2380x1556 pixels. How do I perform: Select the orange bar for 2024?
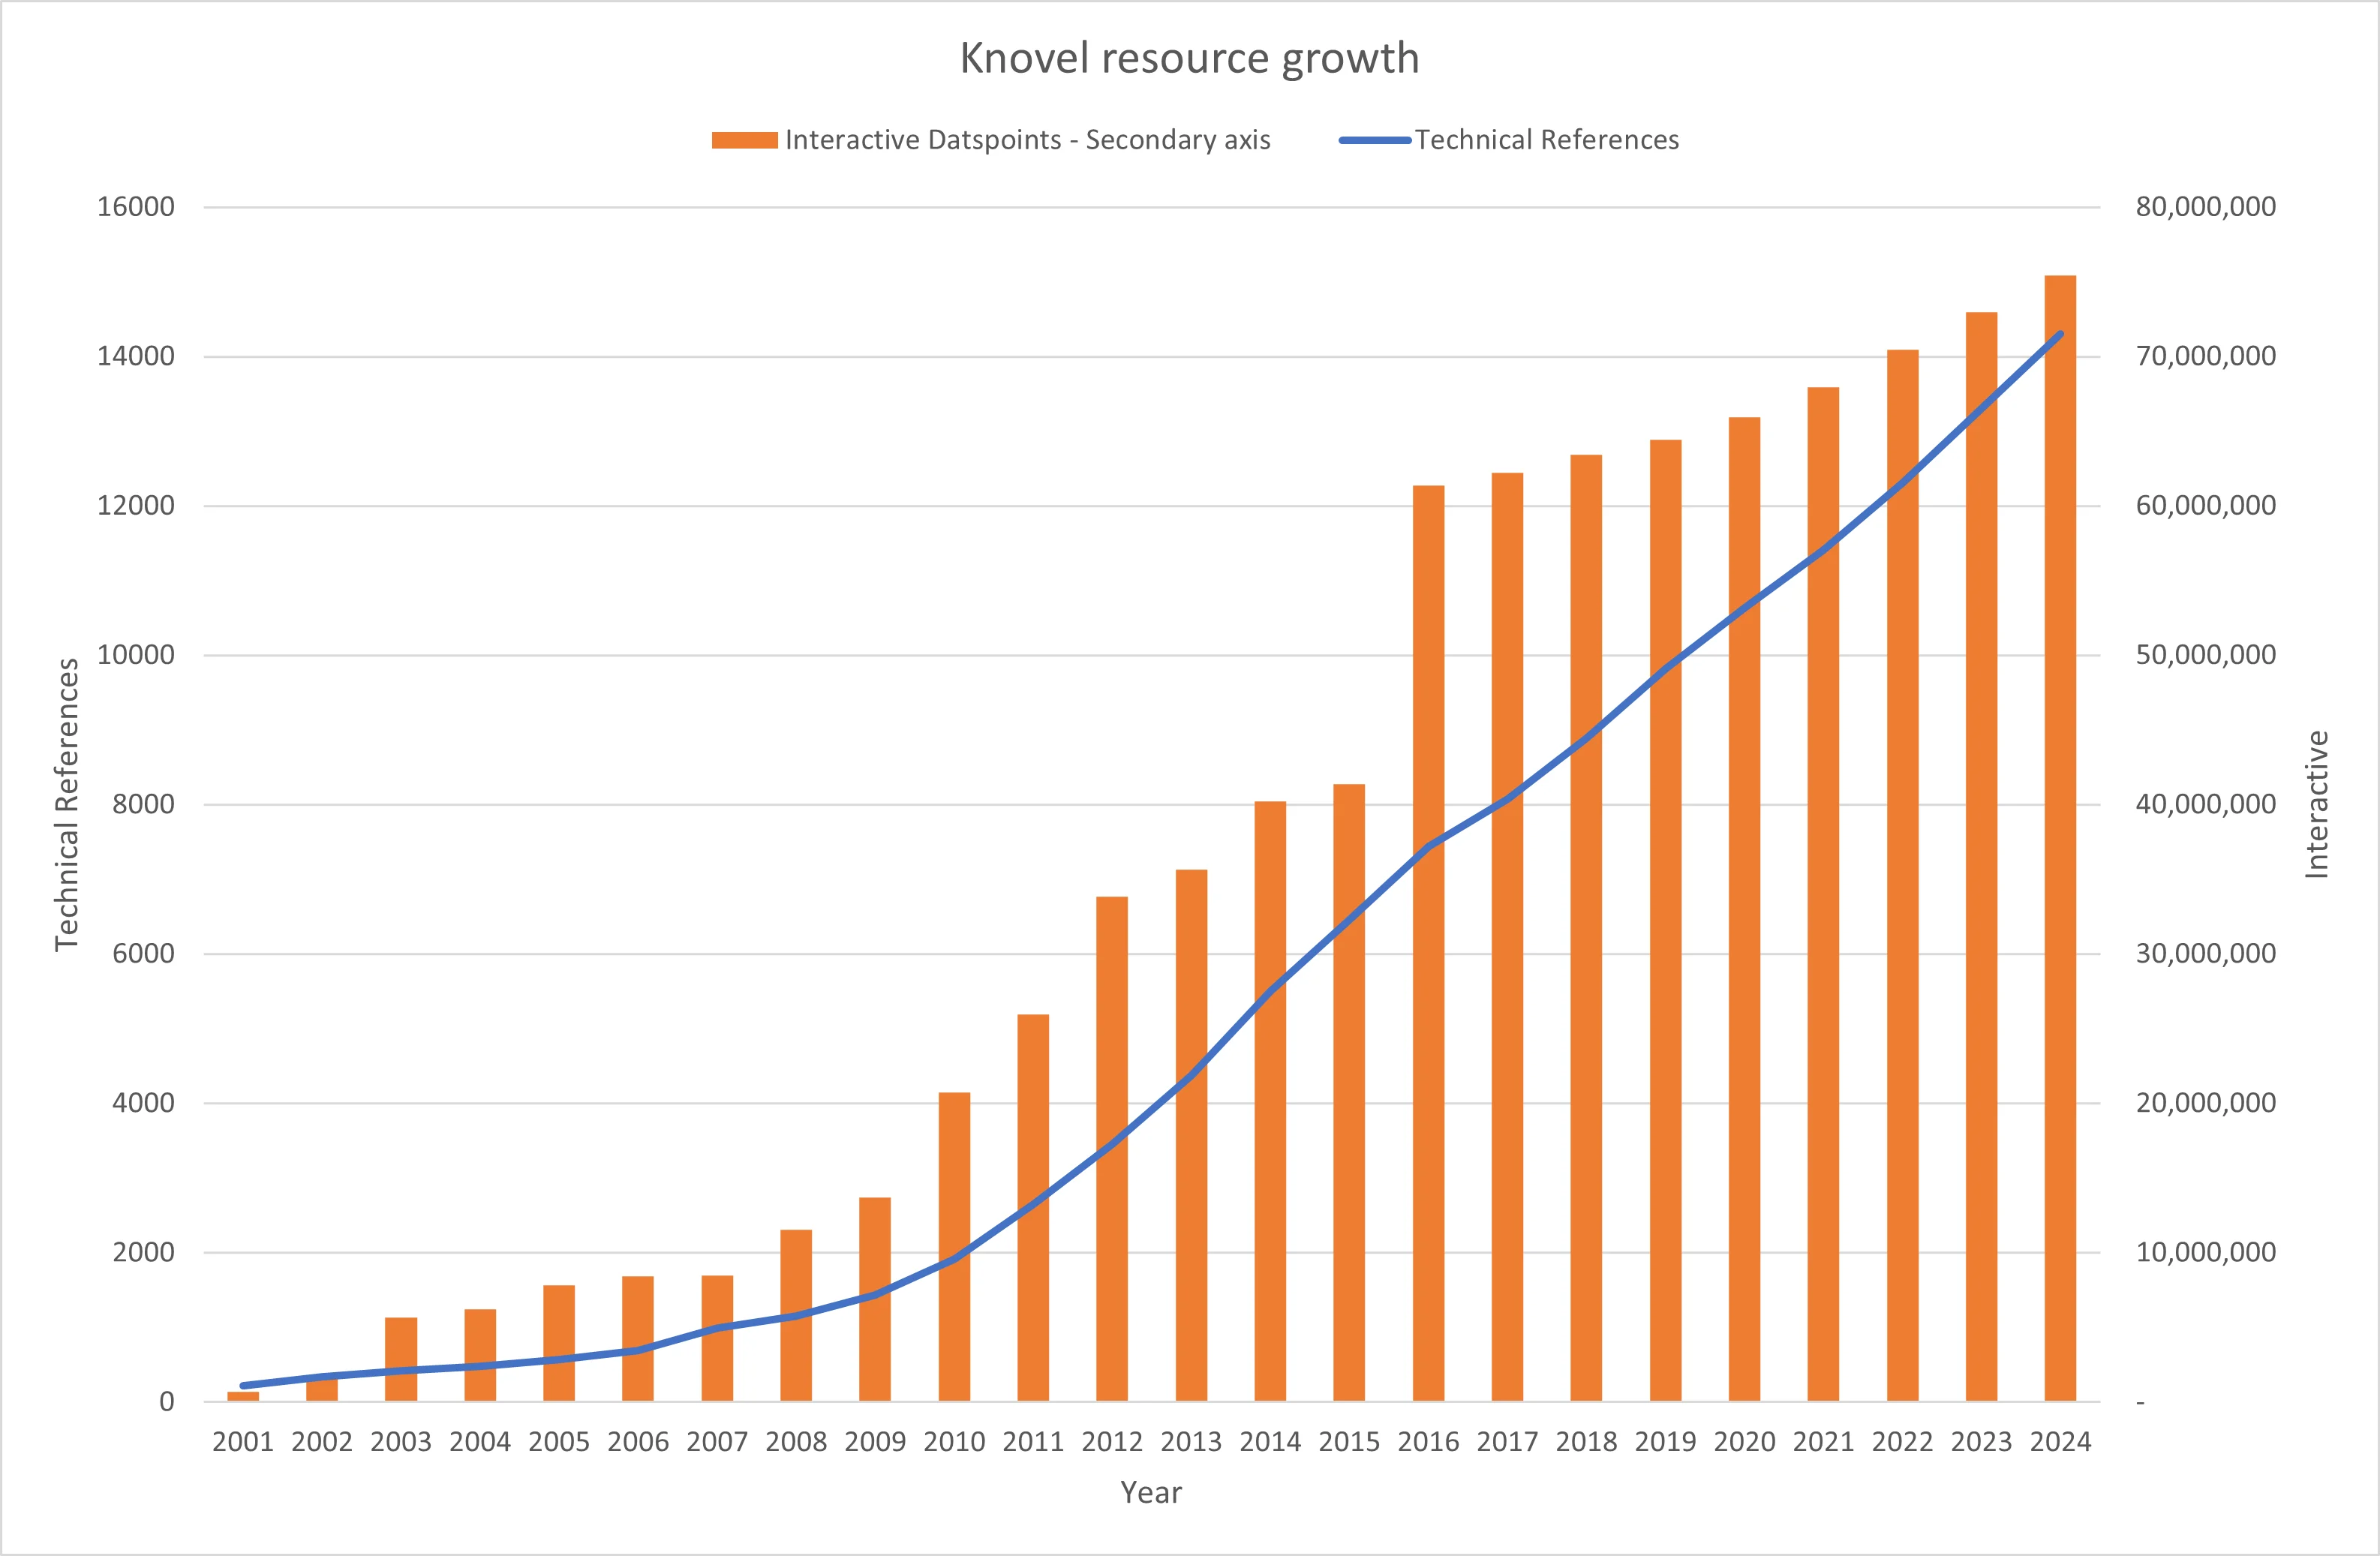pyautogui.click(x=2061, y=838)
